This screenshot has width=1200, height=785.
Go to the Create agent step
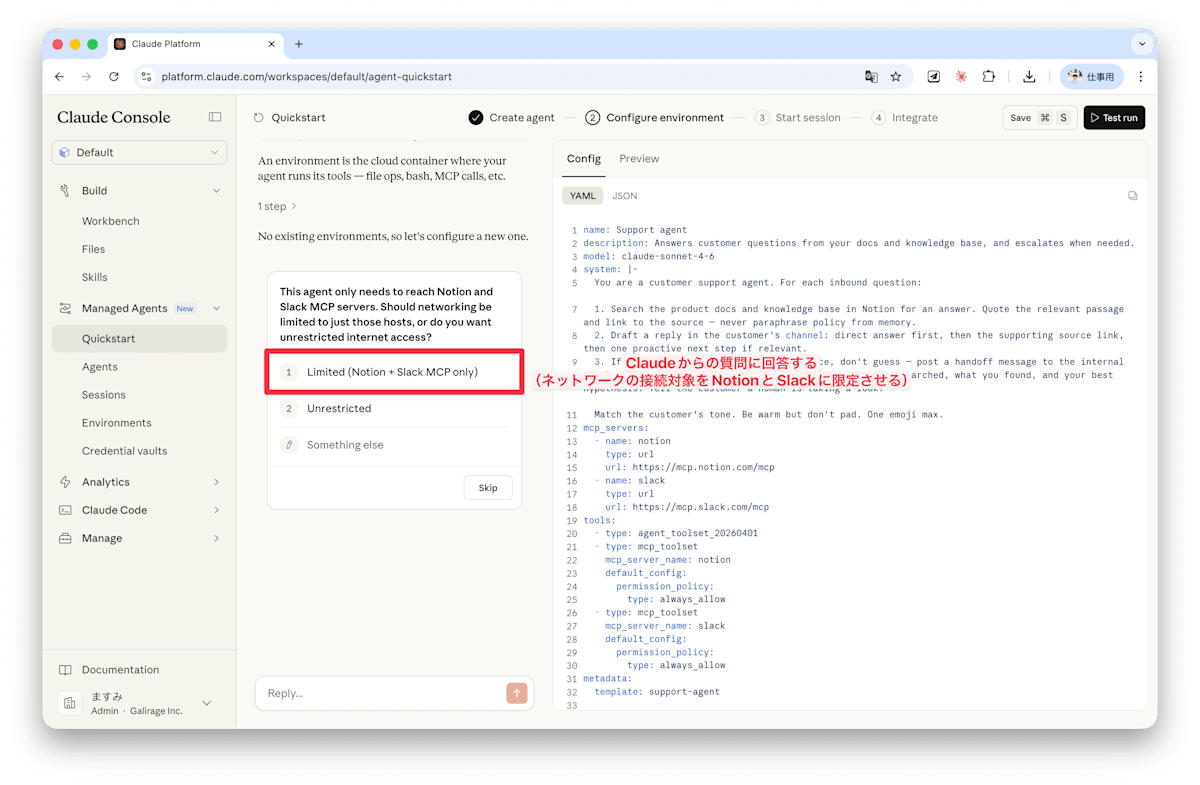[511, 117]
